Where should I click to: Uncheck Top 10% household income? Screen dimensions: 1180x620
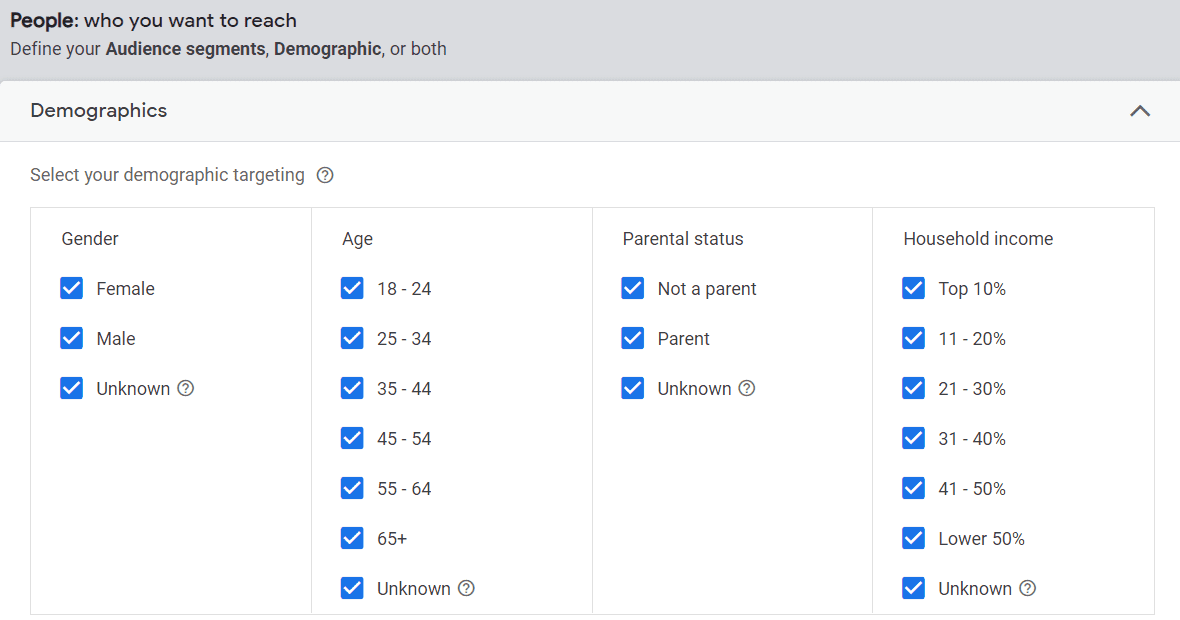coord(914,288)
